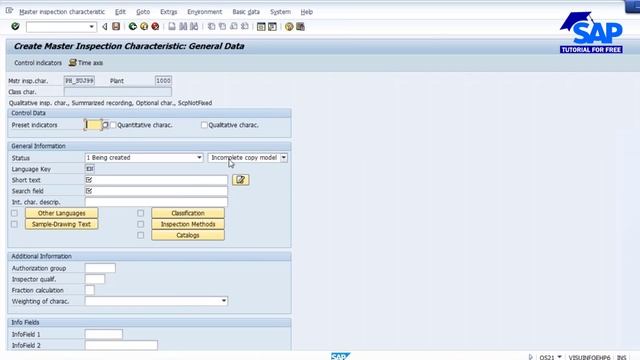Click the Classification button

tap(188, 213)
